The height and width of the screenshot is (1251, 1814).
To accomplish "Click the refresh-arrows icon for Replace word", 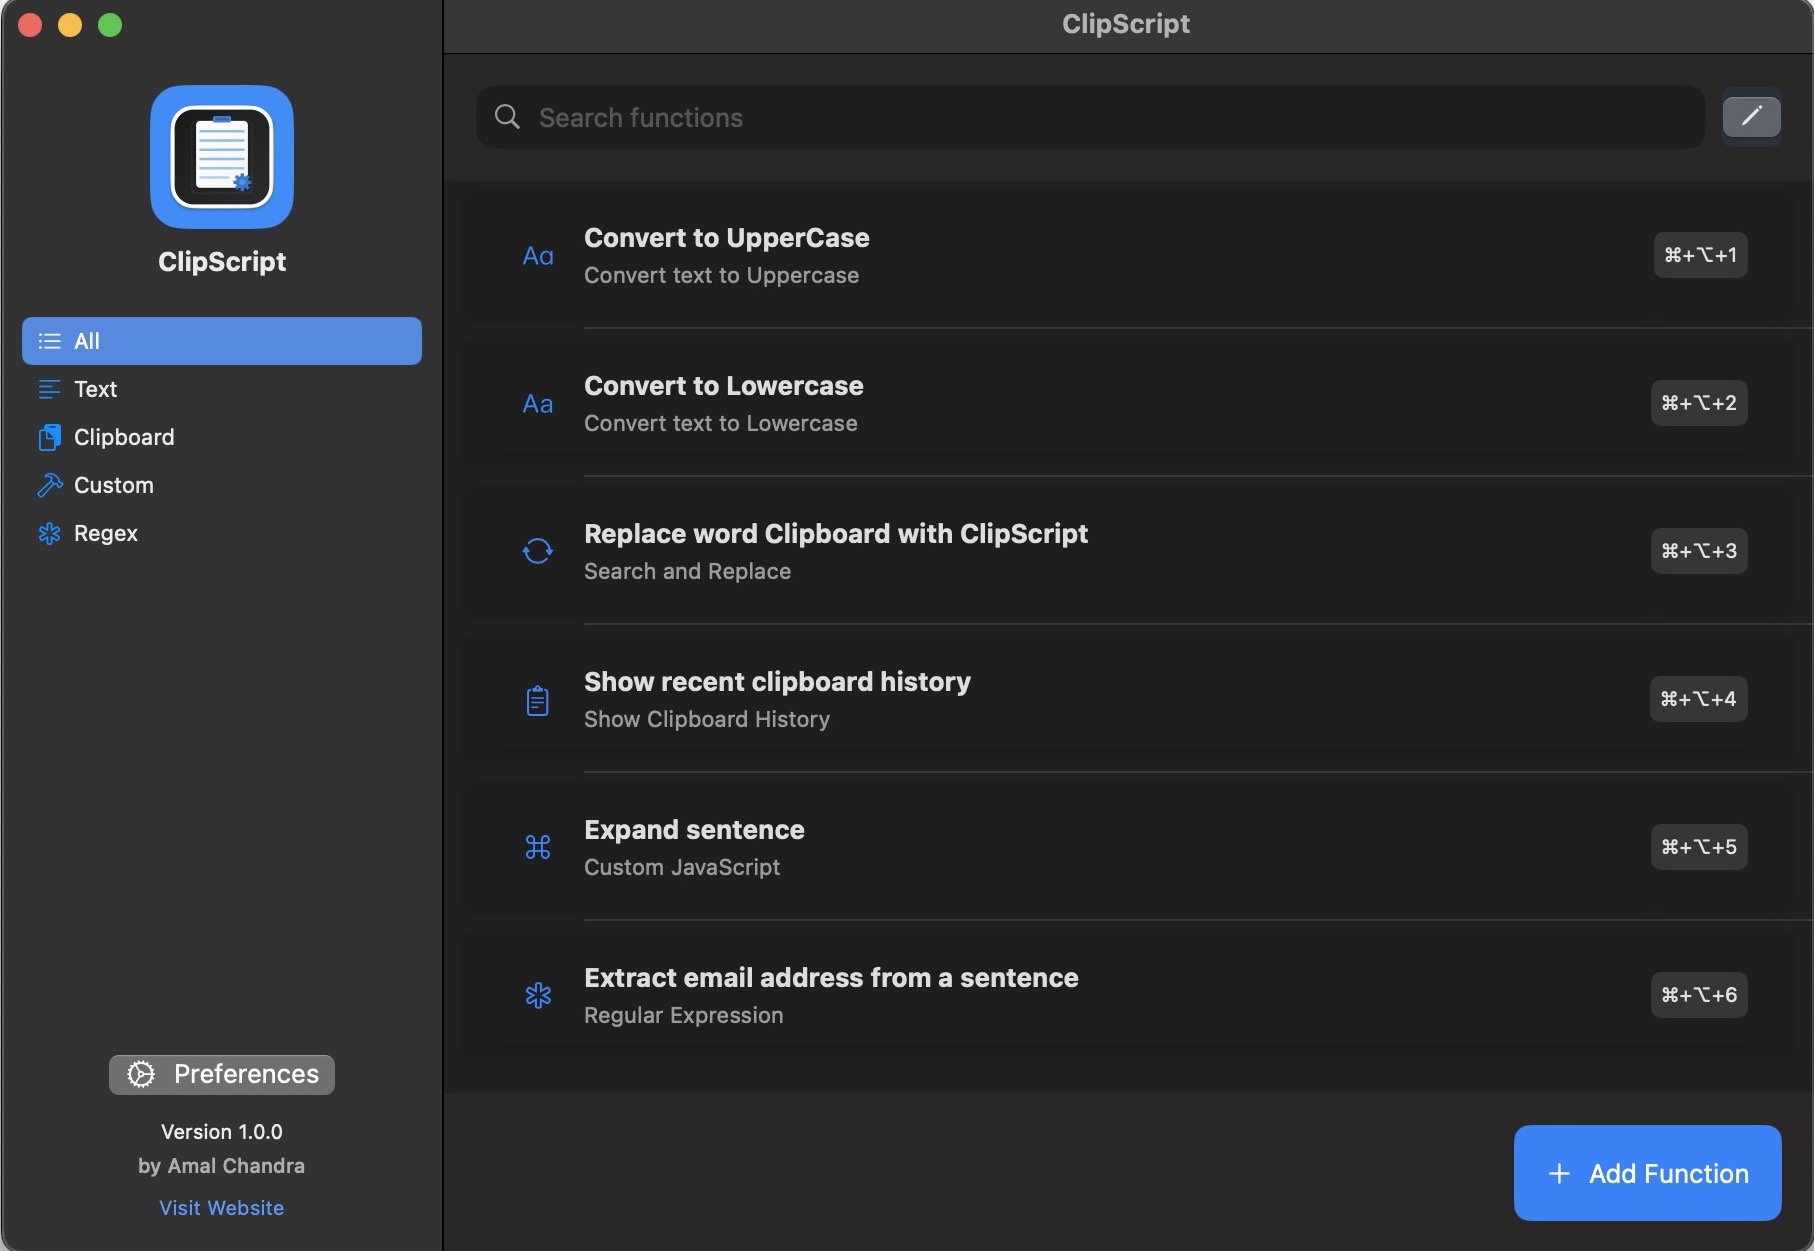I will point(538,551).
